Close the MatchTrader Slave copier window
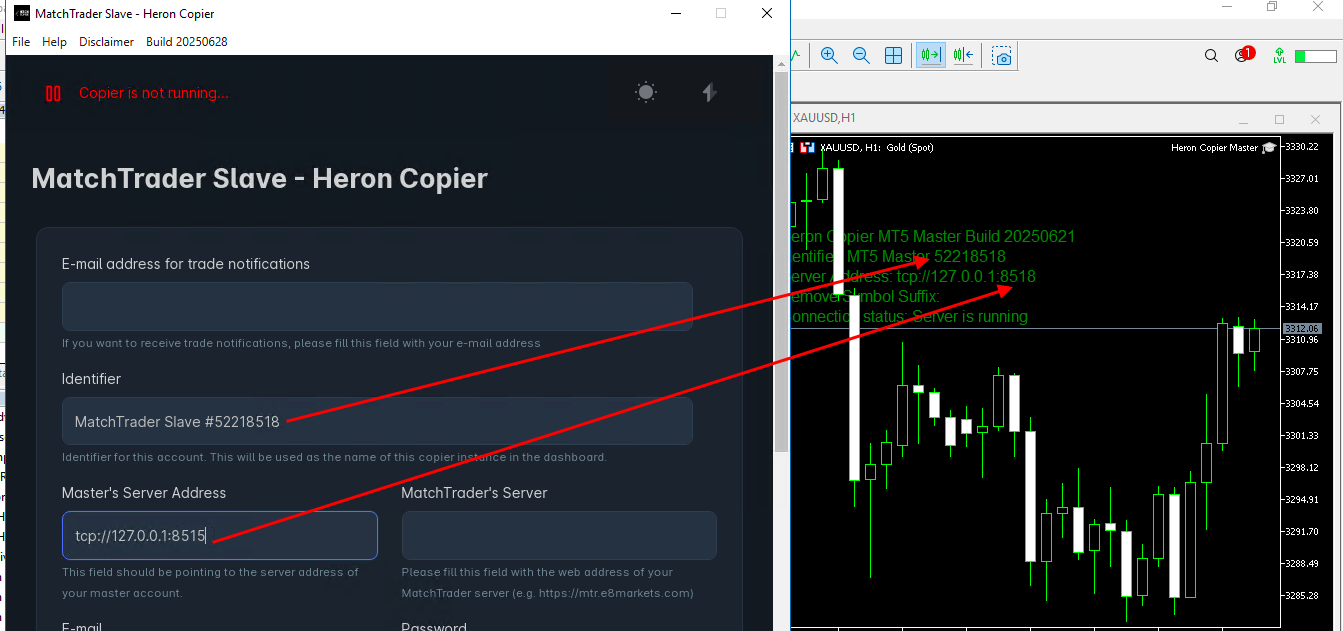 (x=767, y=14)
